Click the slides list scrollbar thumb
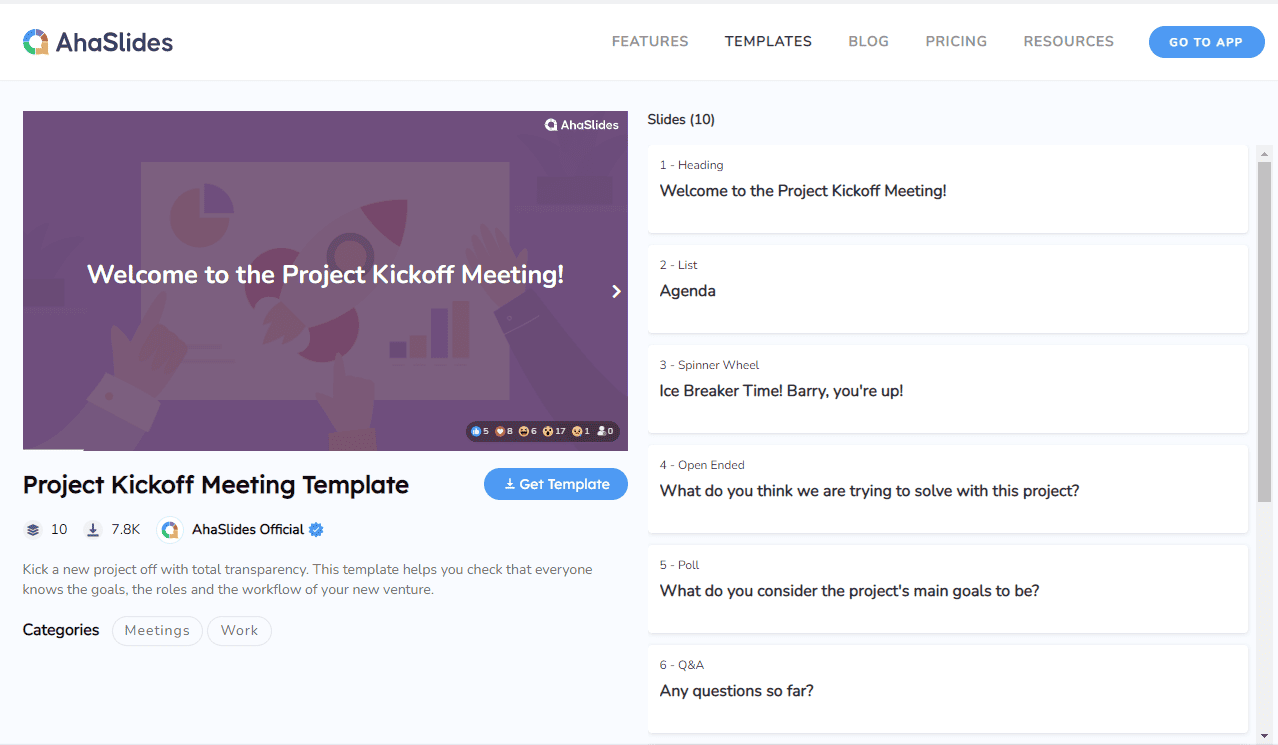The height and width of the screenshot is (745, 1278). (1264, 332)
